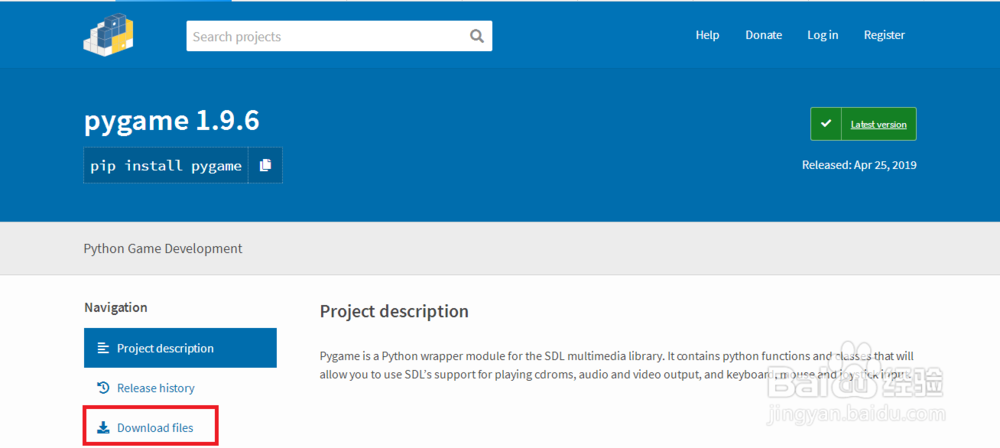1000x448 pixels.
Task: Click the Project description lines icon
Action: pyautogui.click(x=103, y=348)
